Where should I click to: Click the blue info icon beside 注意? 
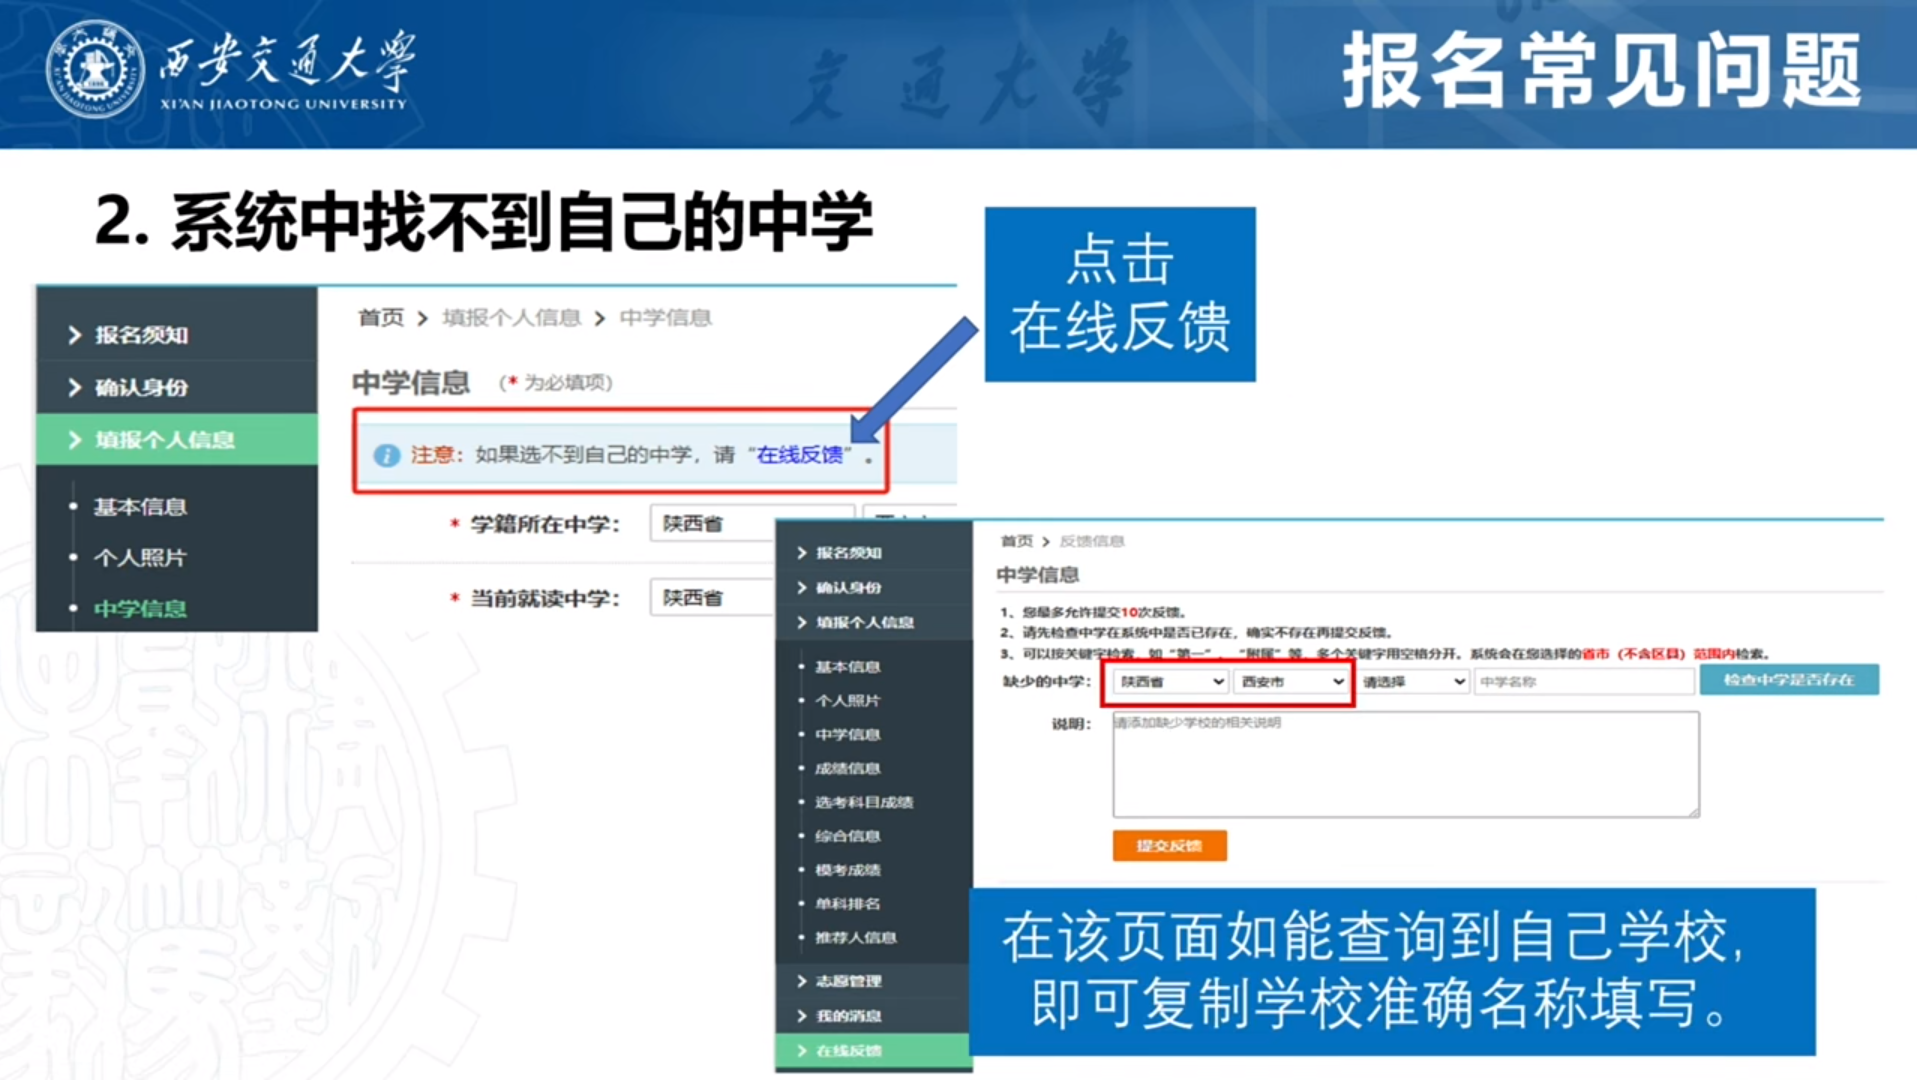tap(386, 456)
